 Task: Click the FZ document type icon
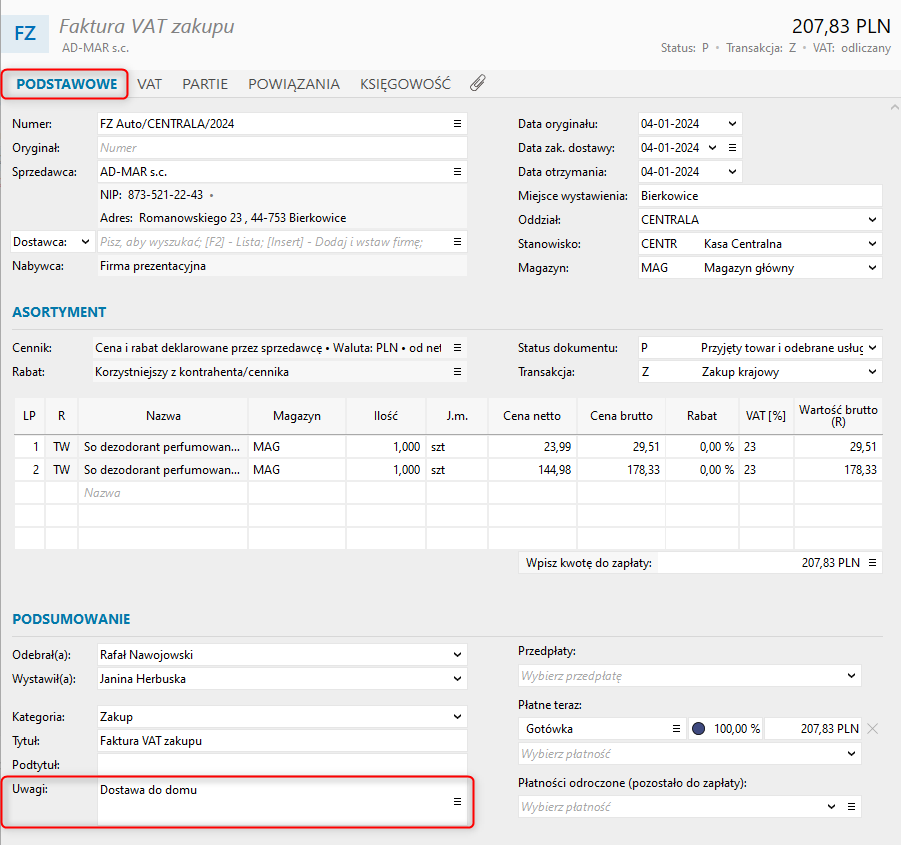pos(25,33)
